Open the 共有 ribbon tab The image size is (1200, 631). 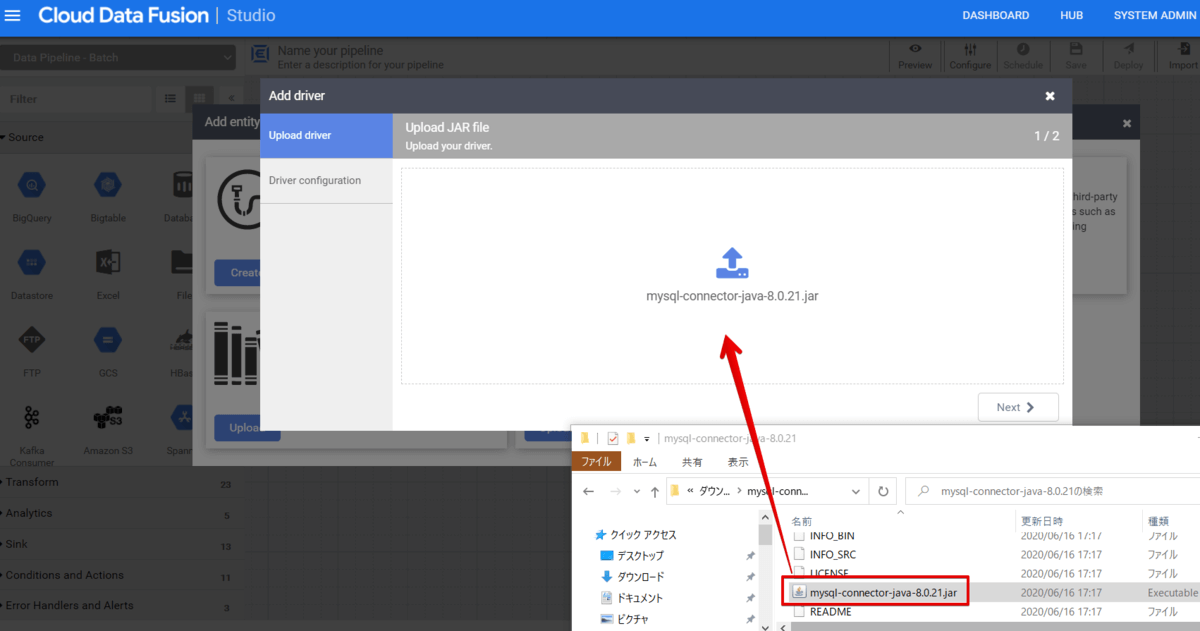pyautogui.click(x=692, y=462)
